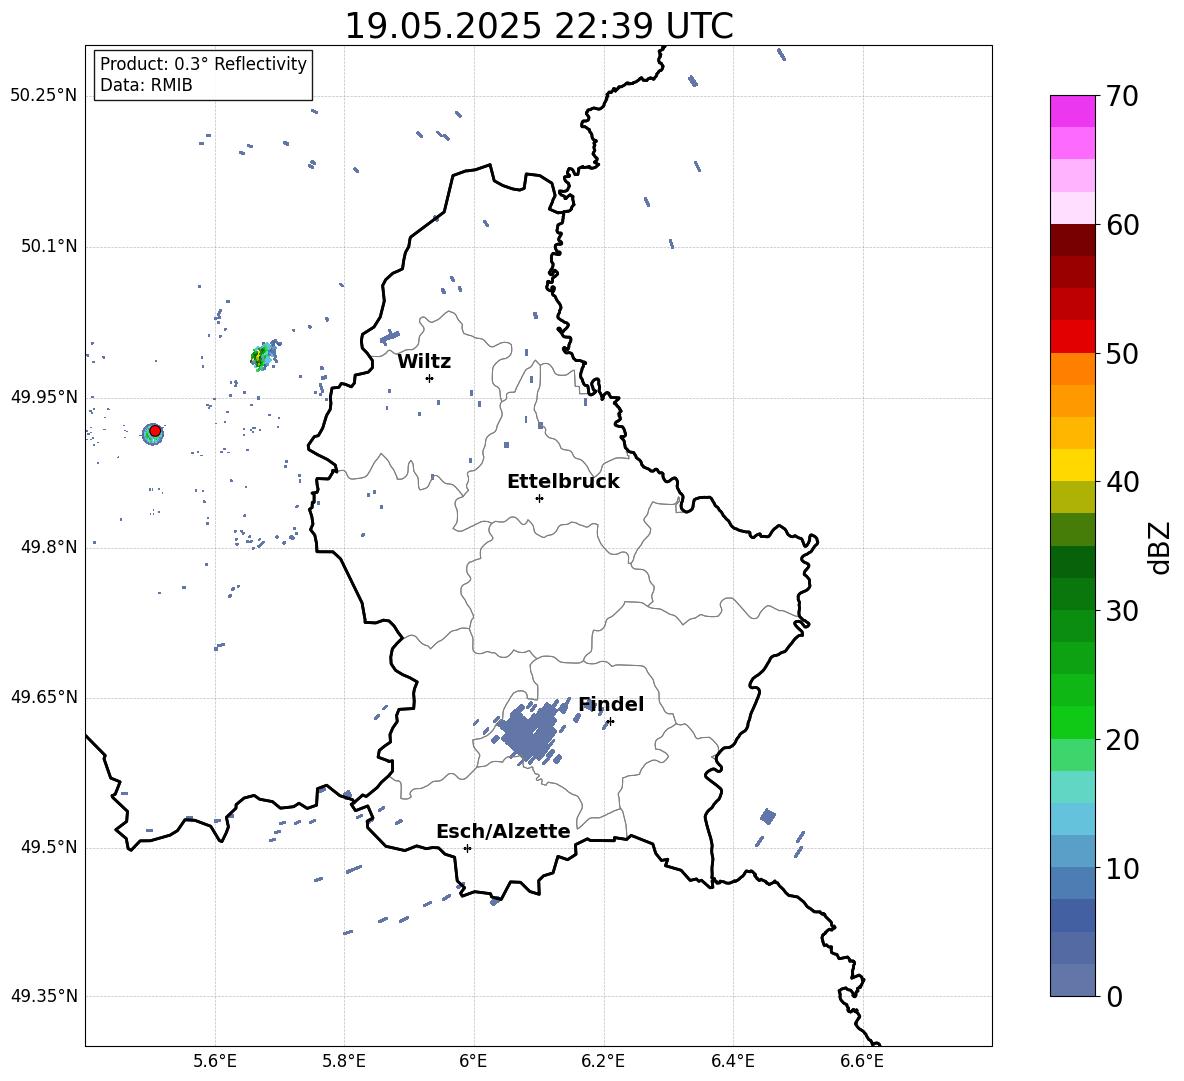The height and width of the screenshot is (1081, 1184).
Task: Click the 49.8°N latitude label
Action: tap(49, 547)
